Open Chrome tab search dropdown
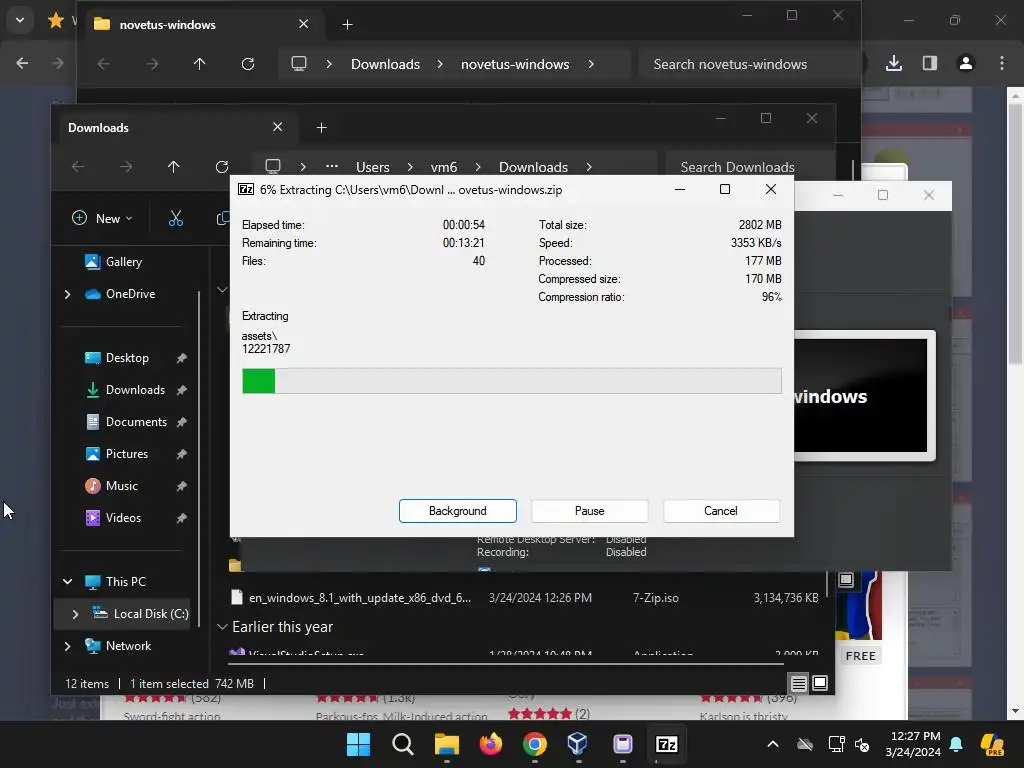This screenshot has width=1024, height=768. 20,20
